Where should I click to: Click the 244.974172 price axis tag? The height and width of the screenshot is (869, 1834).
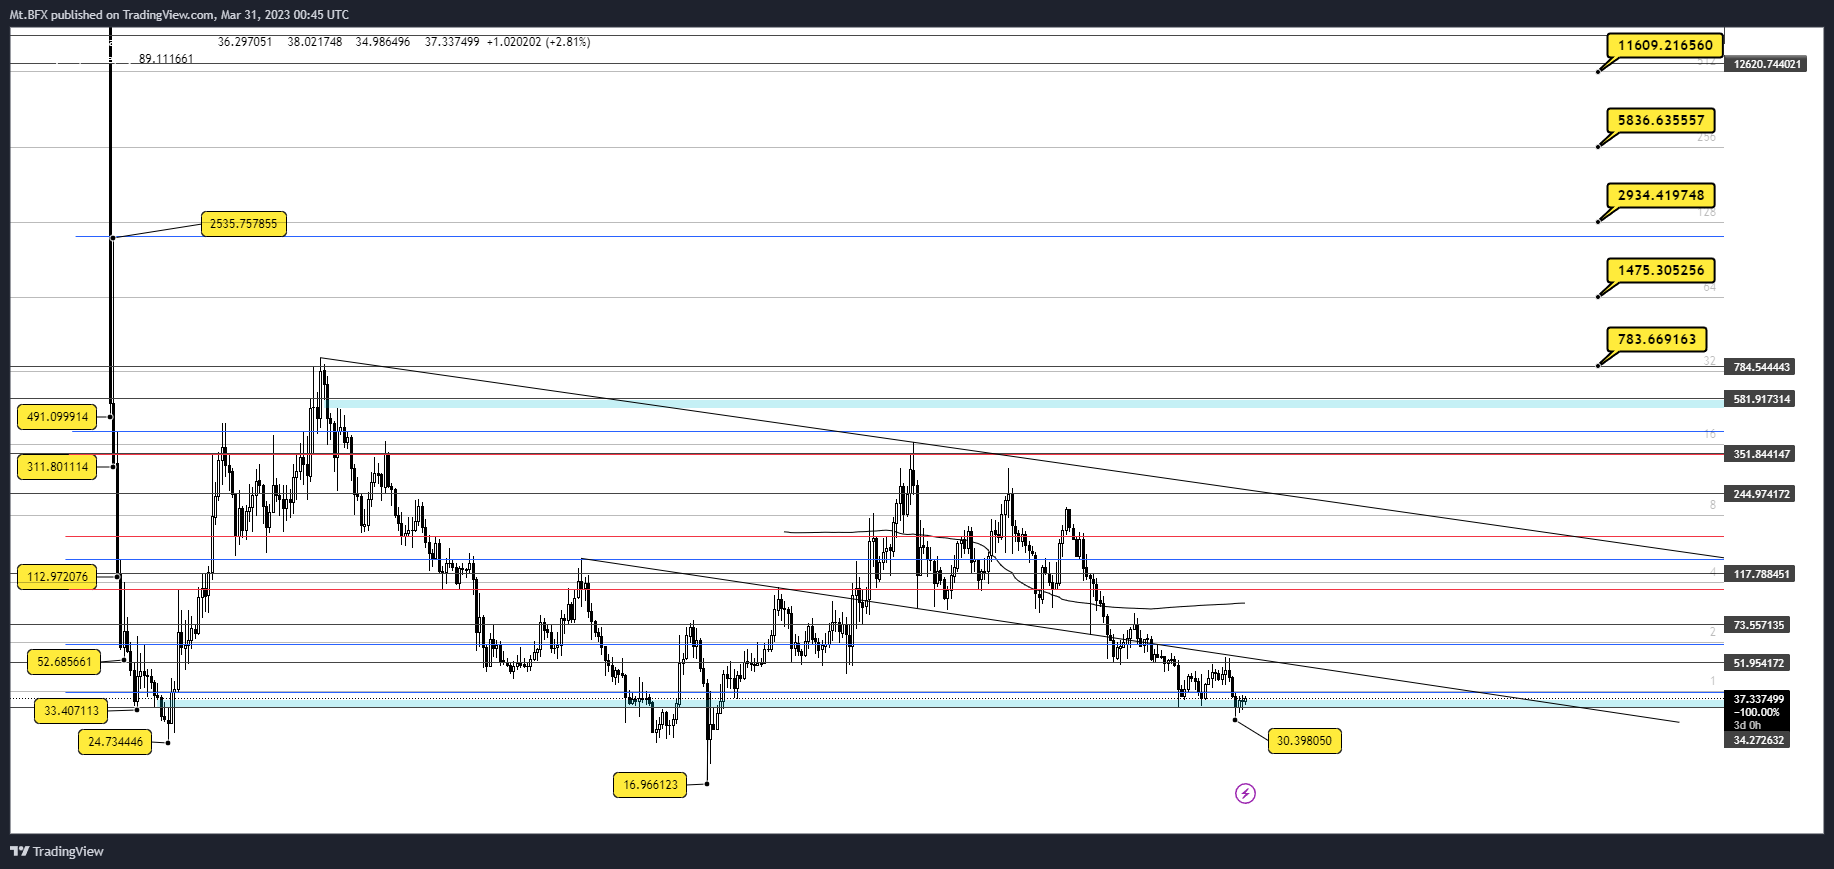pos(1760,494)
